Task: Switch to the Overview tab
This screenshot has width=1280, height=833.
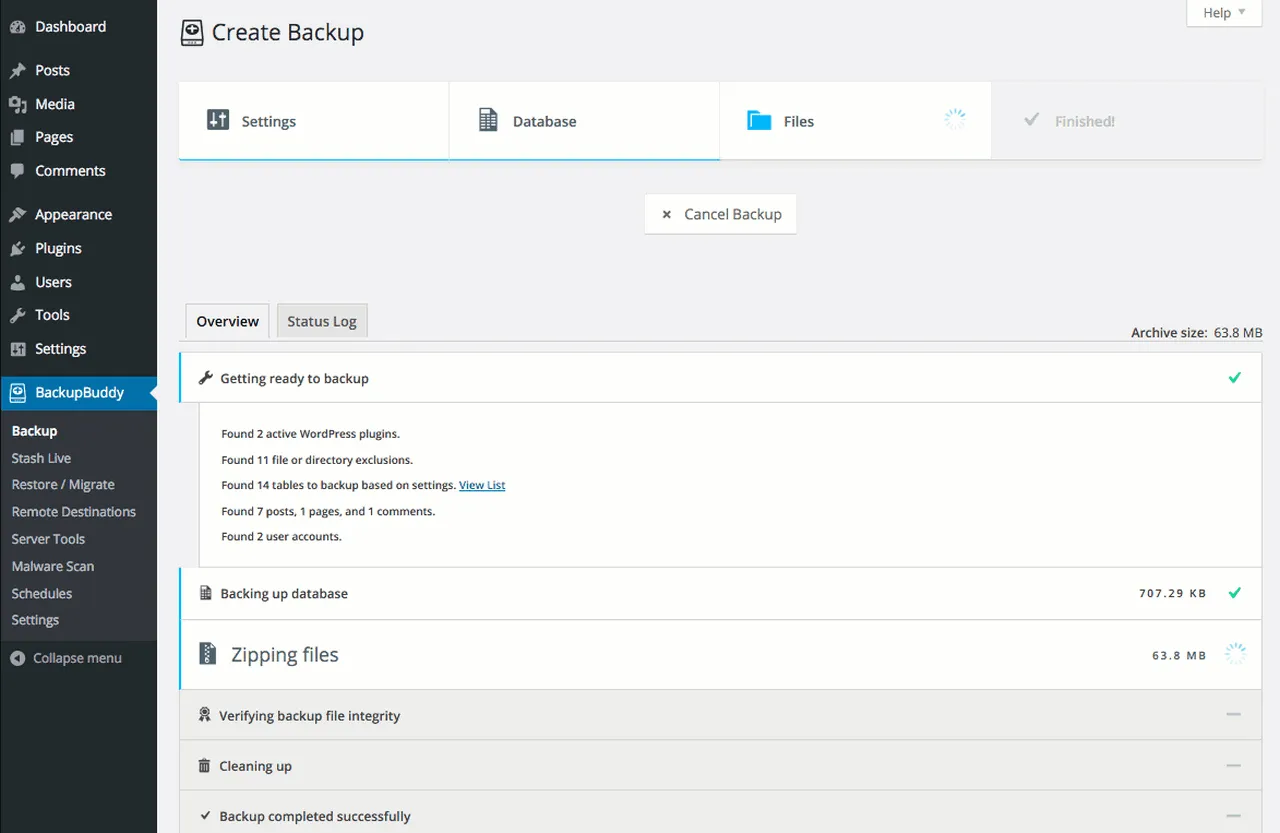Action: pos(227,321)
